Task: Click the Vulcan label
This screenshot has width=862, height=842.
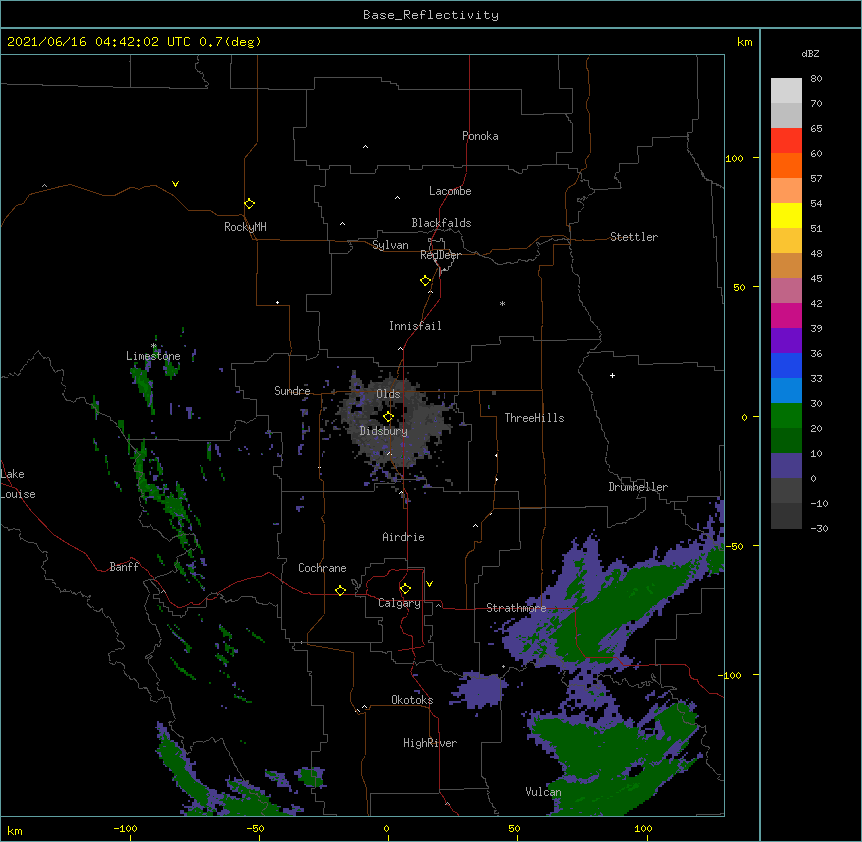Action: [543, 792]
